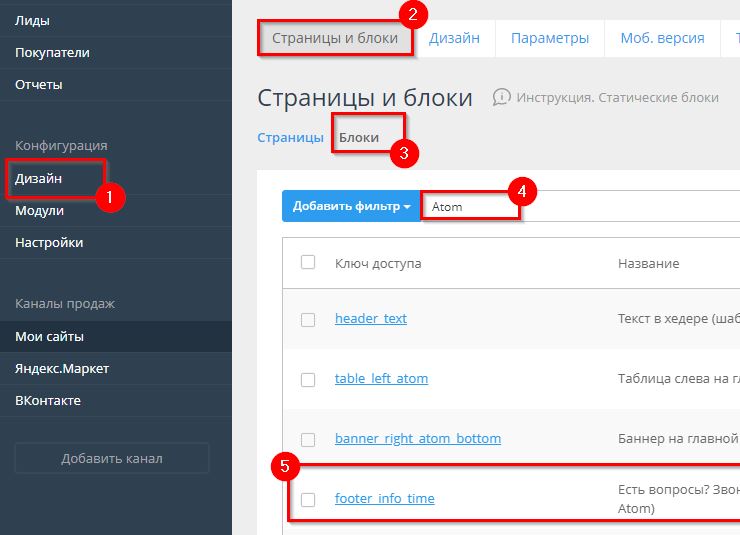
Task: Mark the footer_info_time row checkbox
Action: coord(308,499)
